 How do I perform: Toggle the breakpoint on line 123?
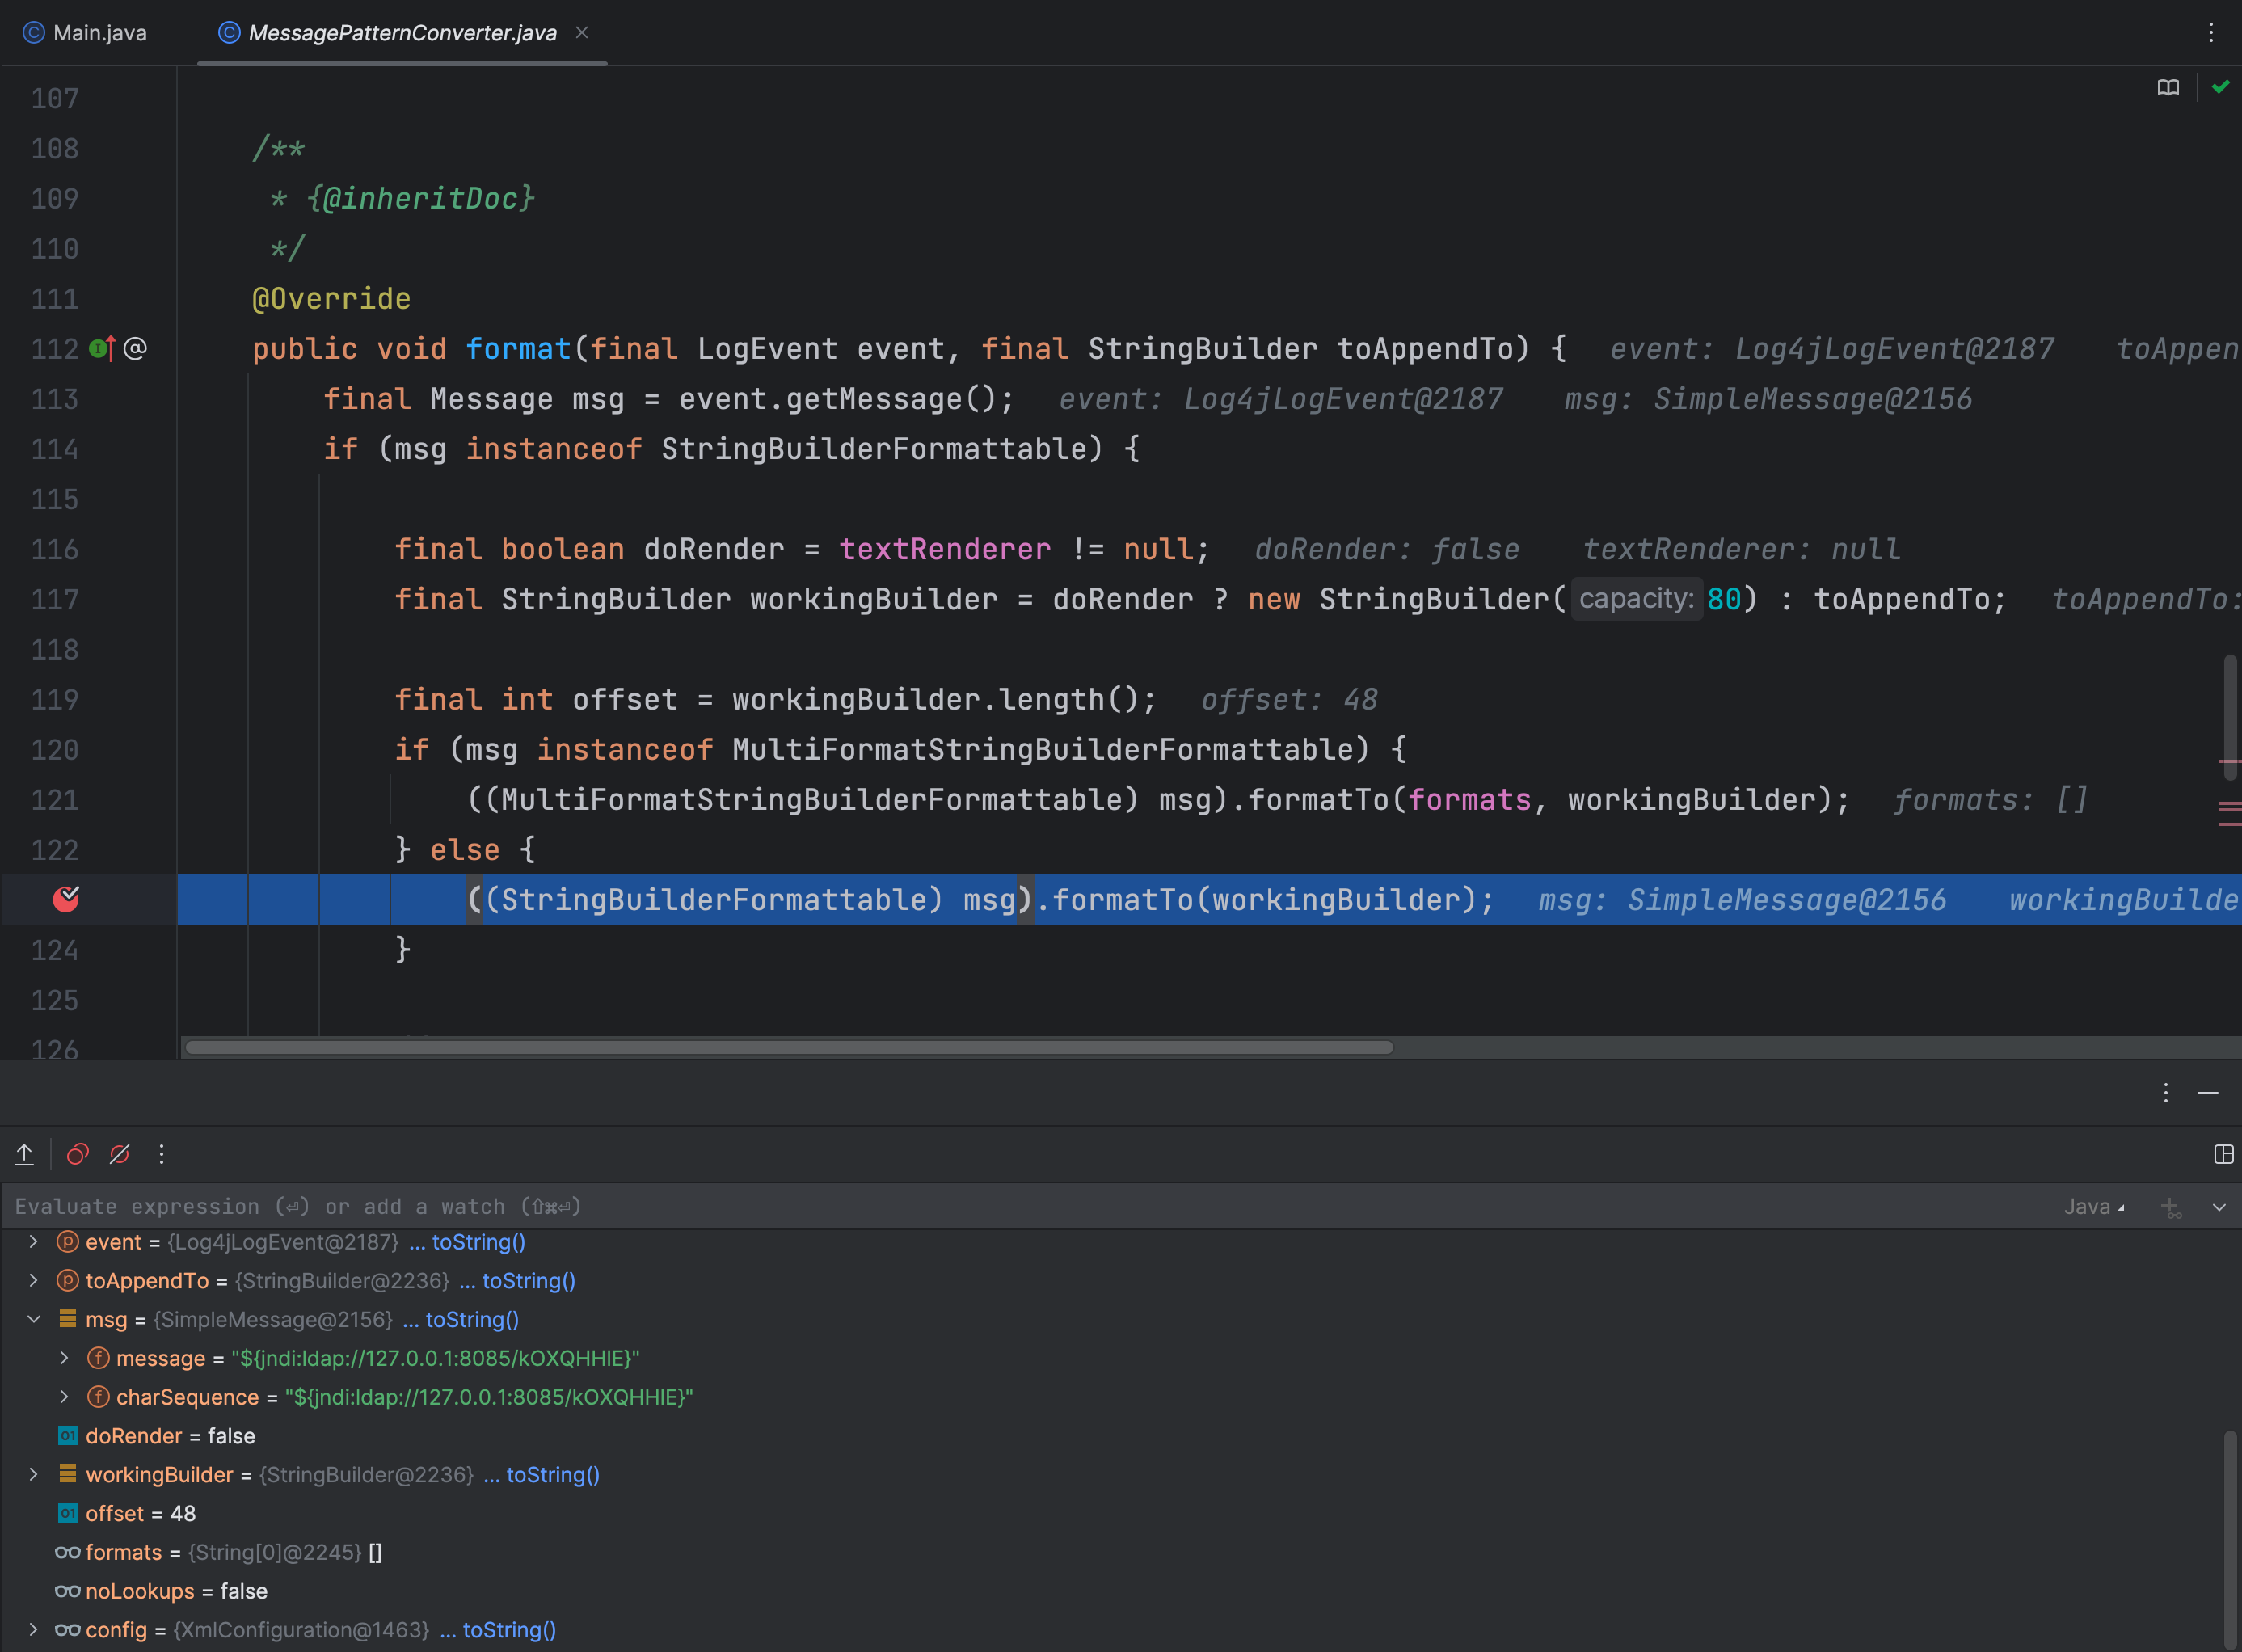[x=66, y=899]
